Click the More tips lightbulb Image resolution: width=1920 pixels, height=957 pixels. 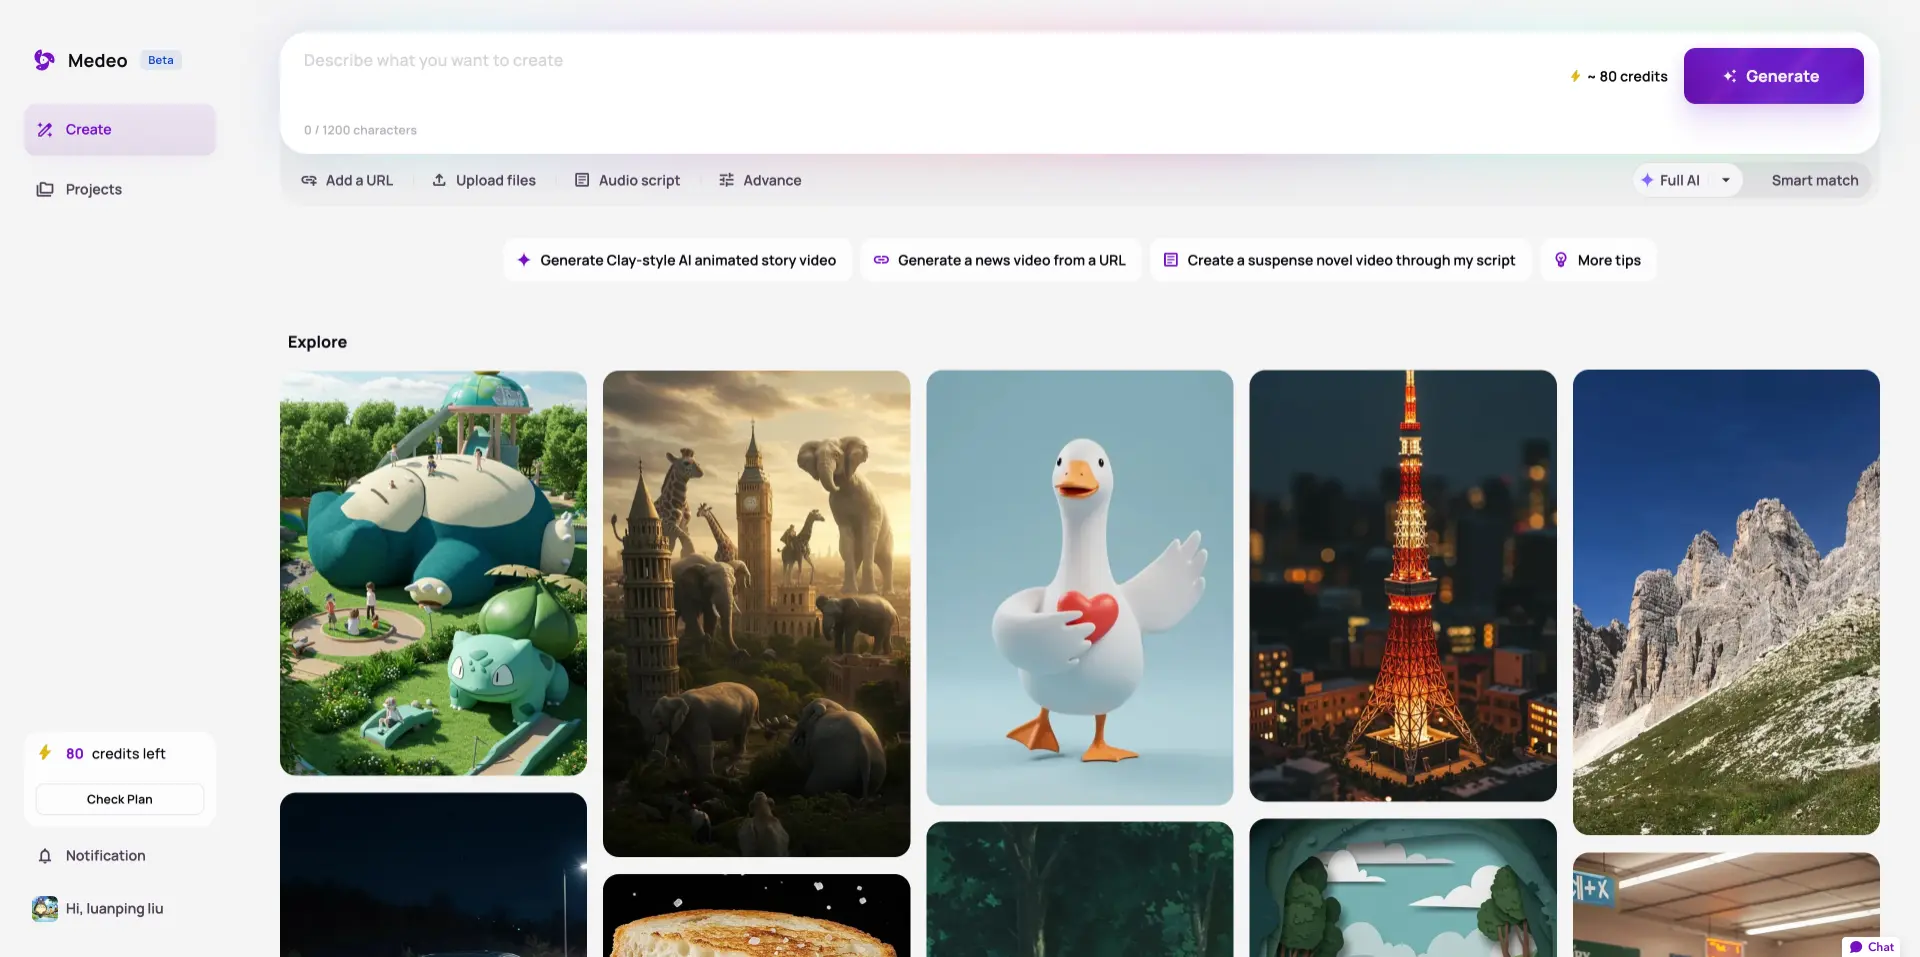pos(1561,260)
